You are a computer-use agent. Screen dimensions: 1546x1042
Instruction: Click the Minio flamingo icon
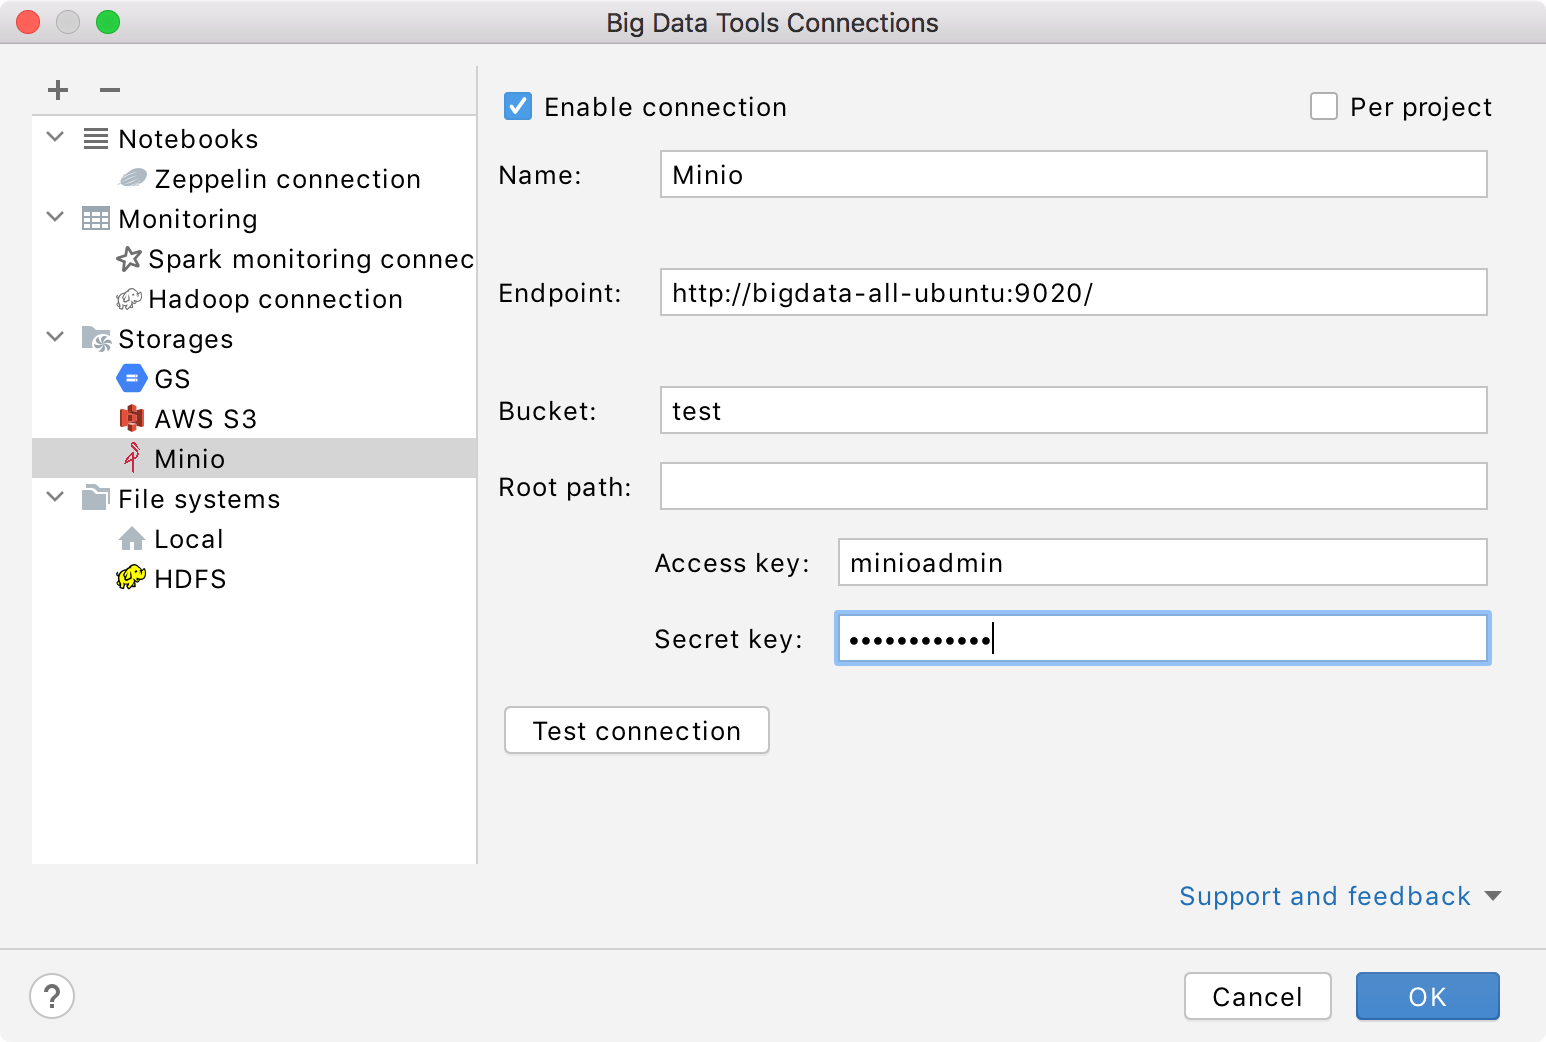pos(131,458)
